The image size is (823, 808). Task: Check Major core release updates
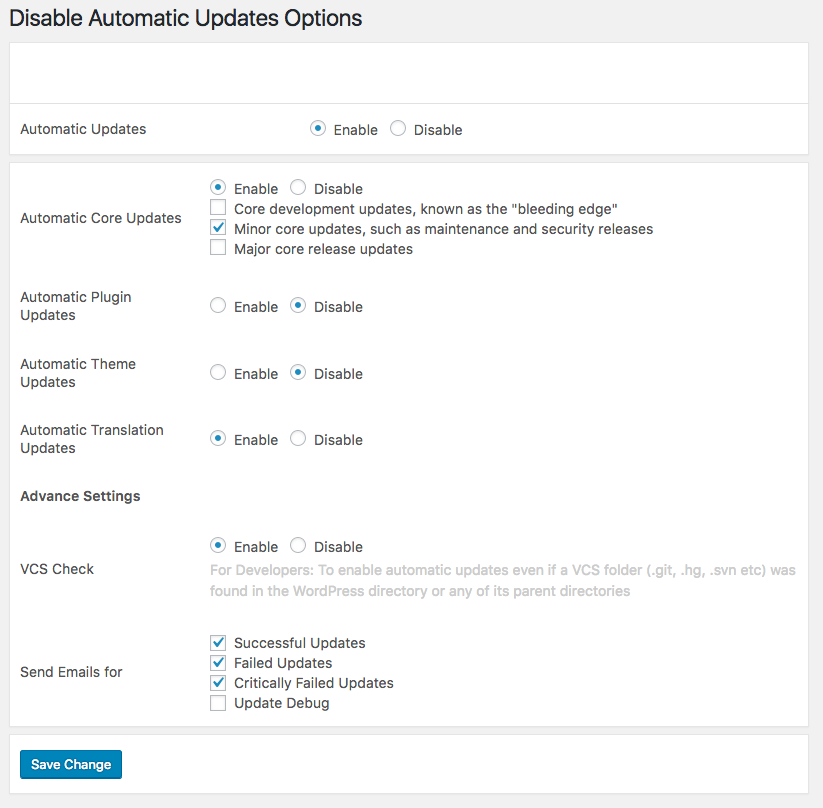[218, 248]
